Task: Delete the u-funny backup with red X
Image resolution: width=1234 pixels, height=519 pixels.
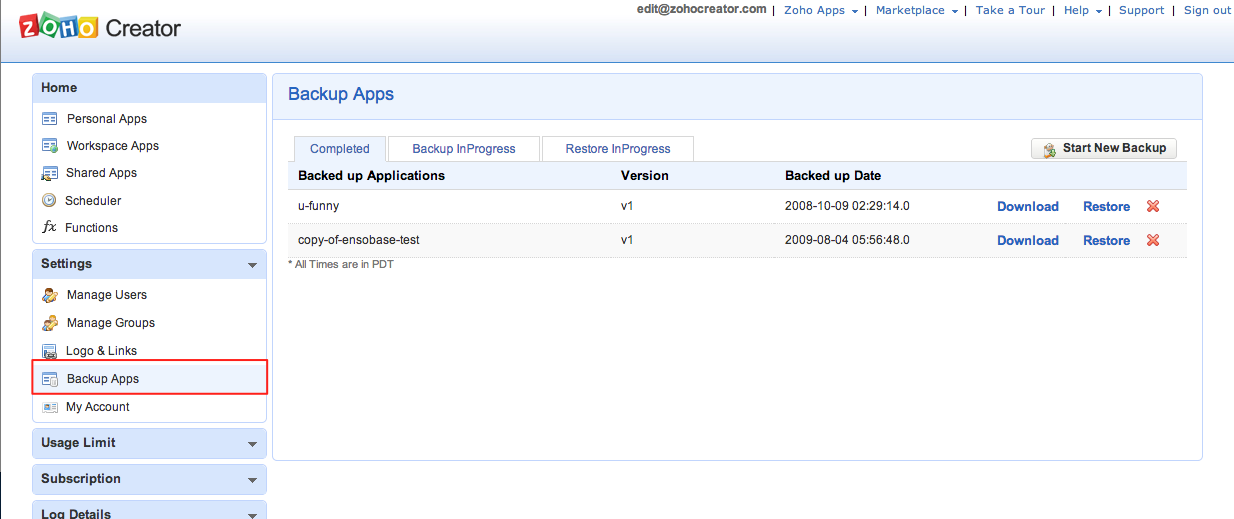Action: tap(1153, 206)
